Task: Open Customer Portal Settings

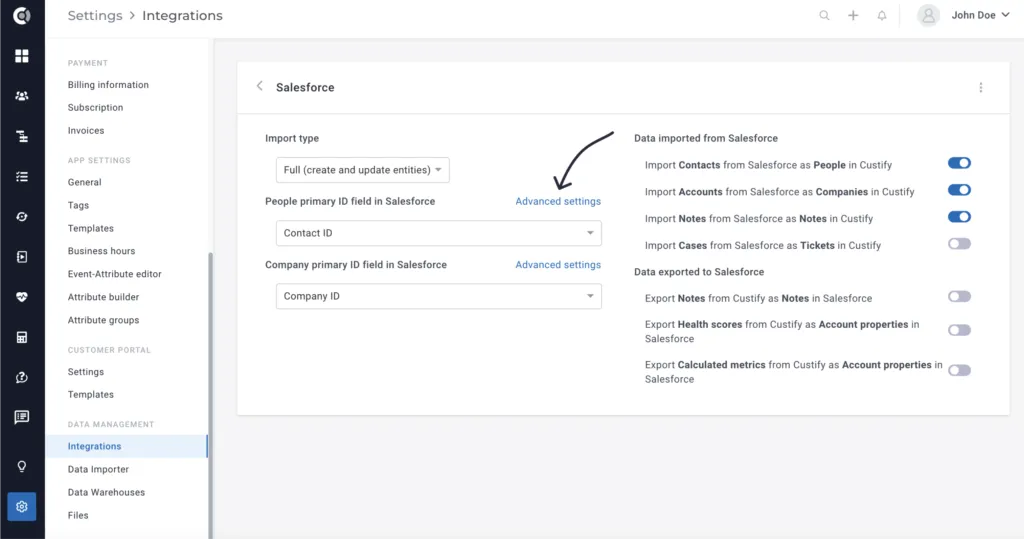Action: click(x=86, y=372)
